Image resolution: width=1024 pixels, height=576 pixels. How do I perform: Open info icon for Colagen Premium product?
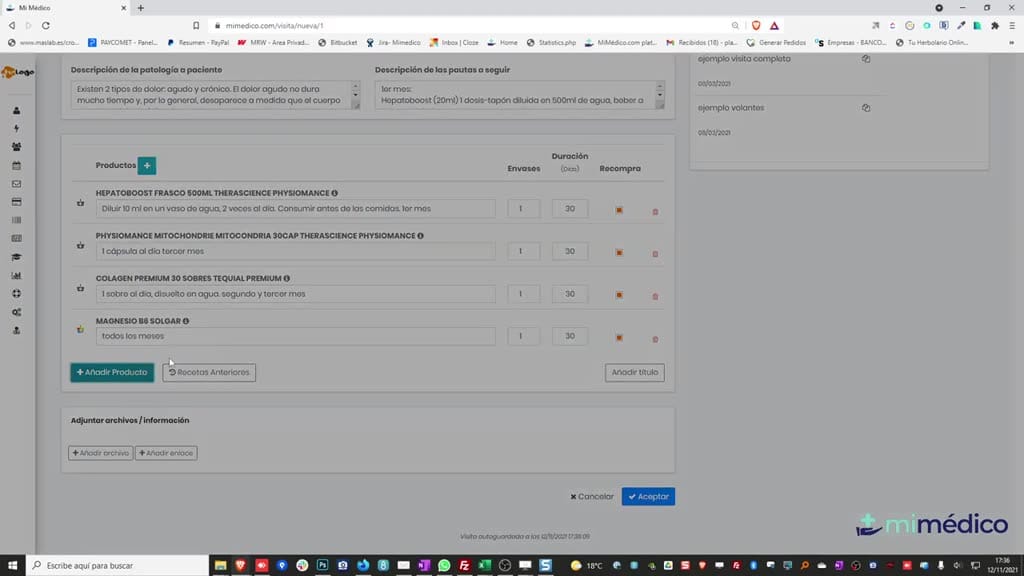pos(287,278)
